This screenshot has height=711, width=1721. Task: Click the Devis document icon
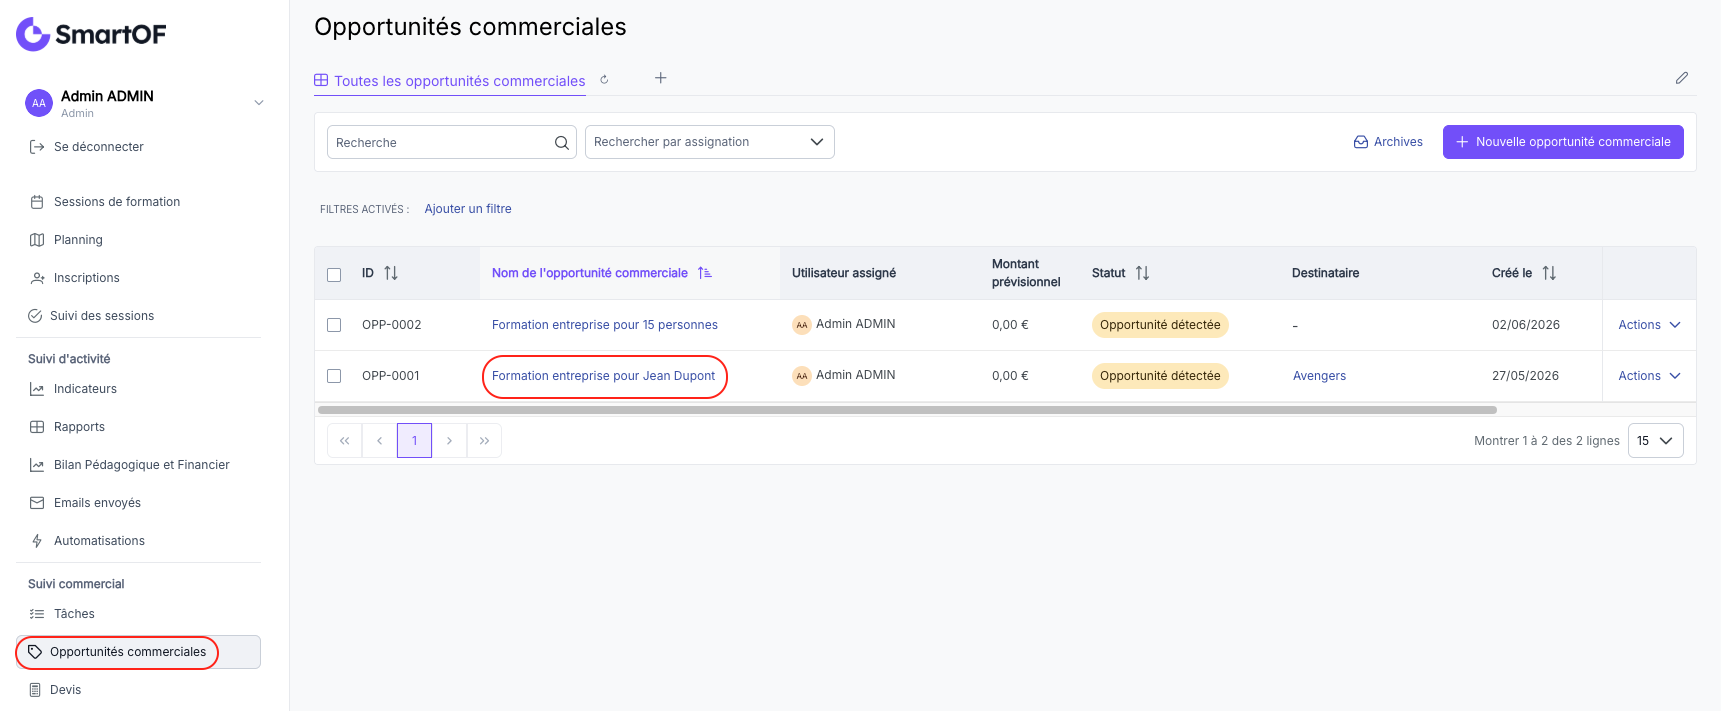tap(35, 690)
